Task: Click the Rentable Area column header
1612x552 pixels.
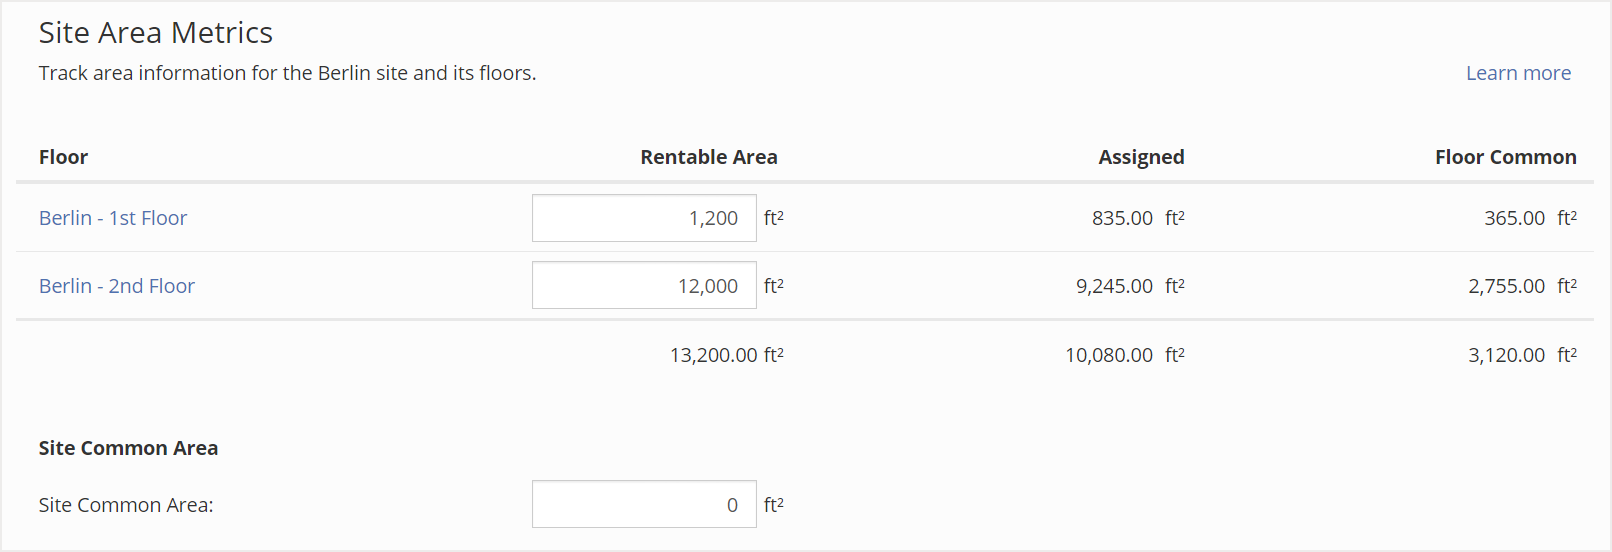Action: (x=708, y=157)
